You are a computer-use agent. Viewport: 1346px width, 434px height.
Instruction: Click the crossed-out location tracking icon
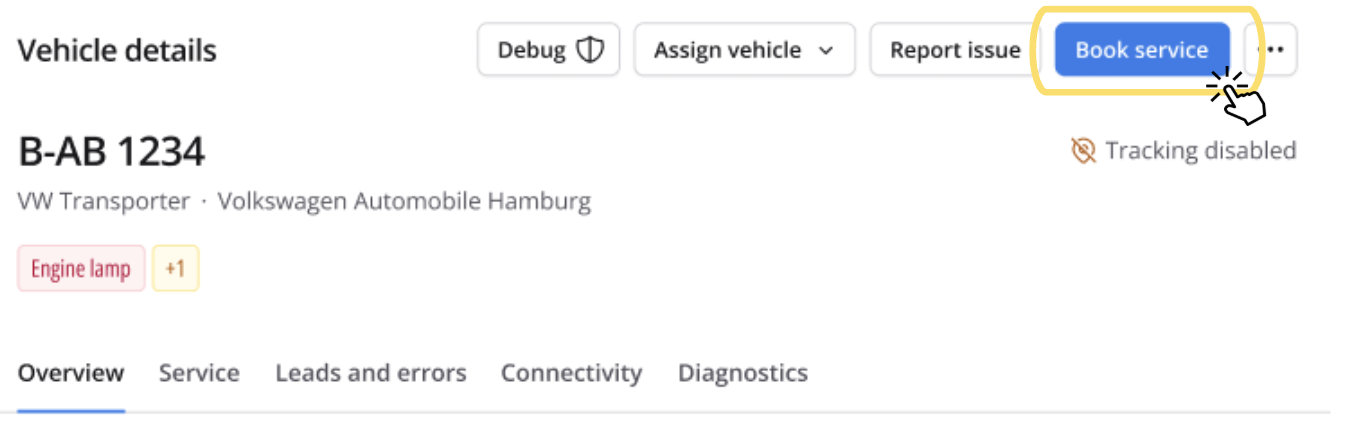coord(1083,151)
